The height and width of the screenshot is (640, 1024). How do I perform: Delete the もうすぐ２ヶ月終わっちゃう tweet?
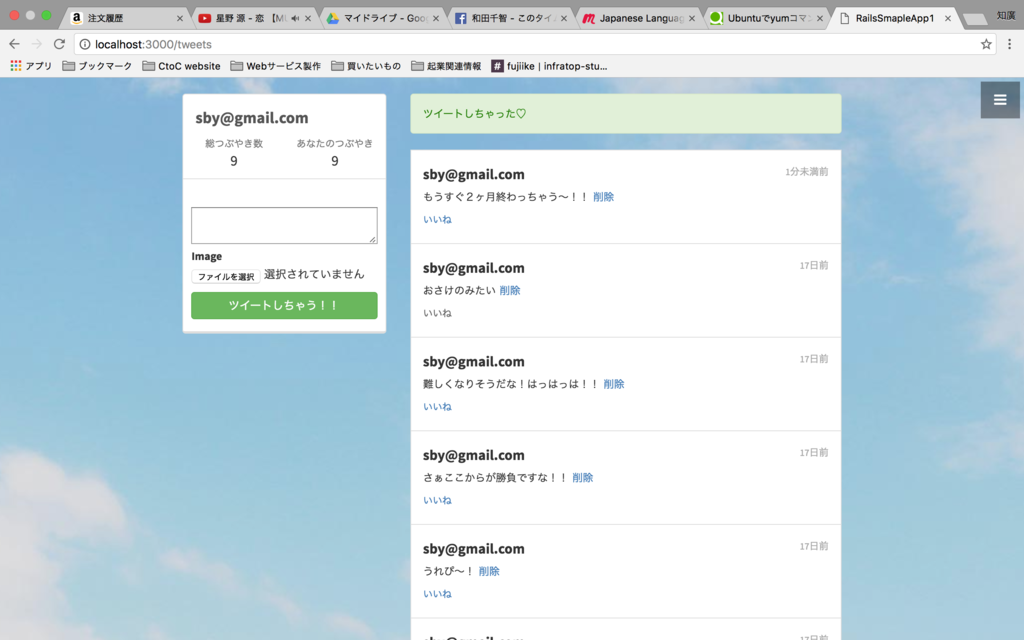click(x=603, y=197)
